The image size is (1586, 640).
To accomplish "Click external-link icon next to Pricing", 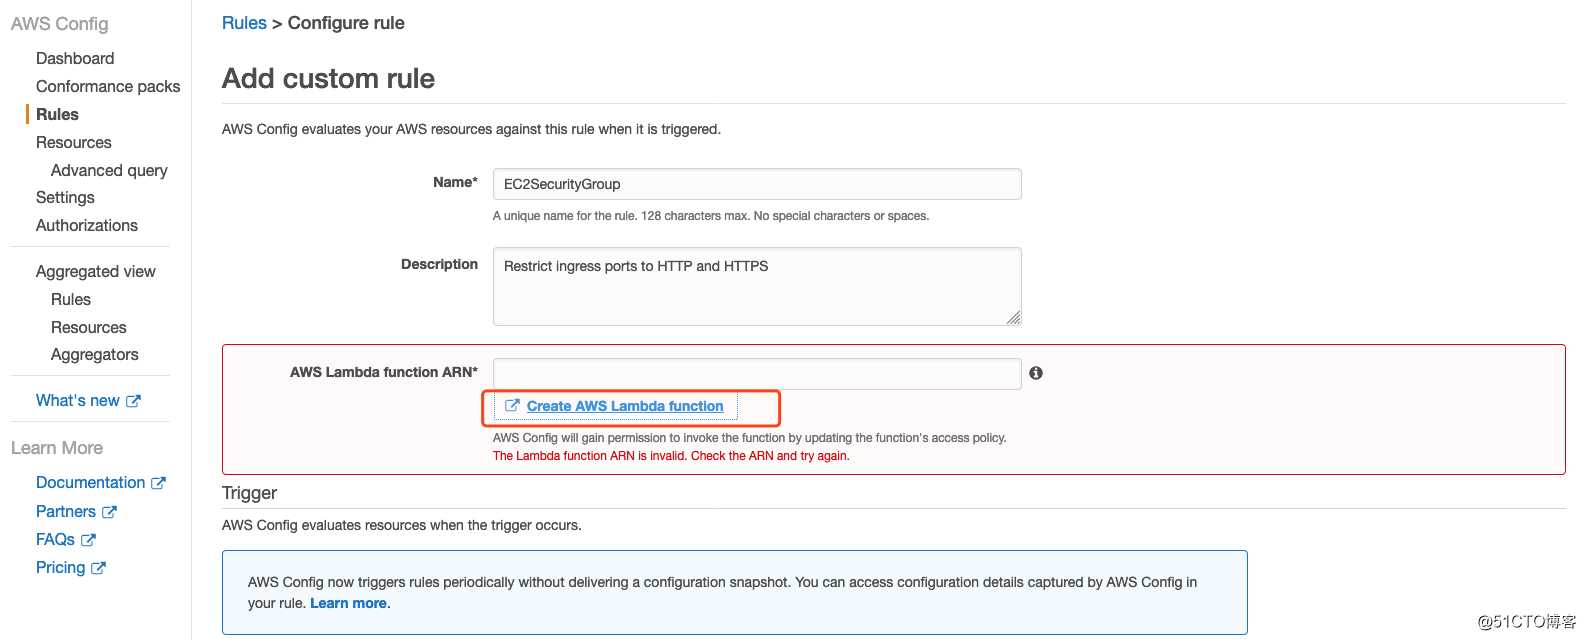I will click(98, 568).
